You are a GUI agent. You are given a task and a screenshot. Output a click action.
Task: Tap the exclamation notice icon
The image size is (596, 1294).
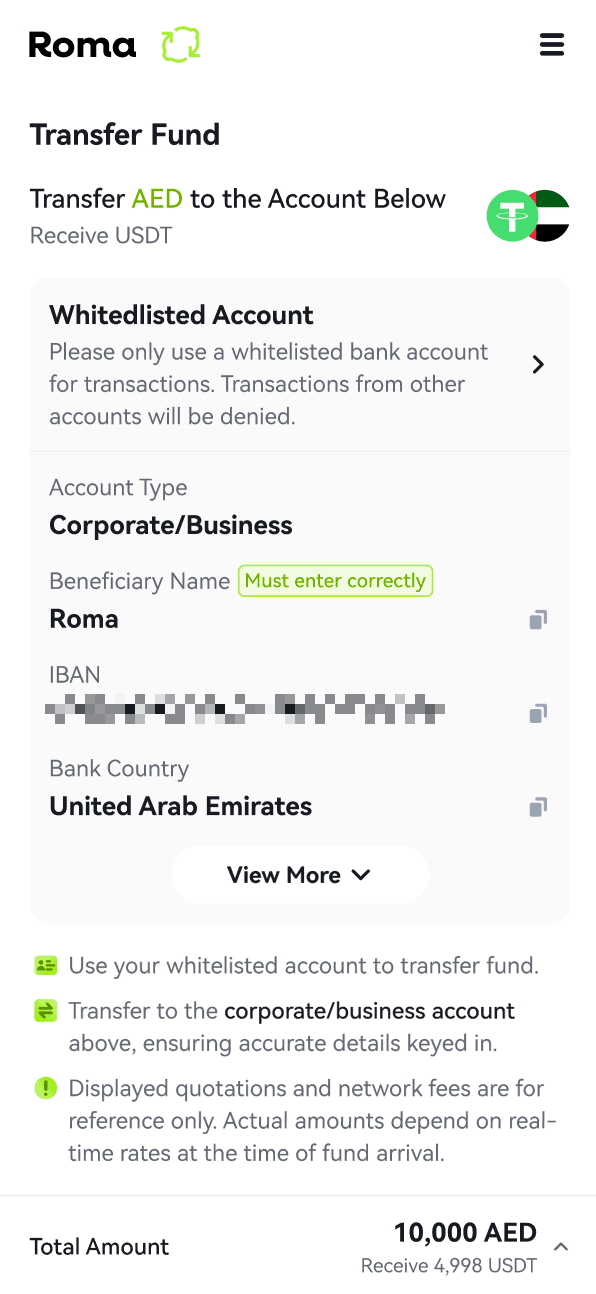pyautogui.click(x=45, y=1088)
